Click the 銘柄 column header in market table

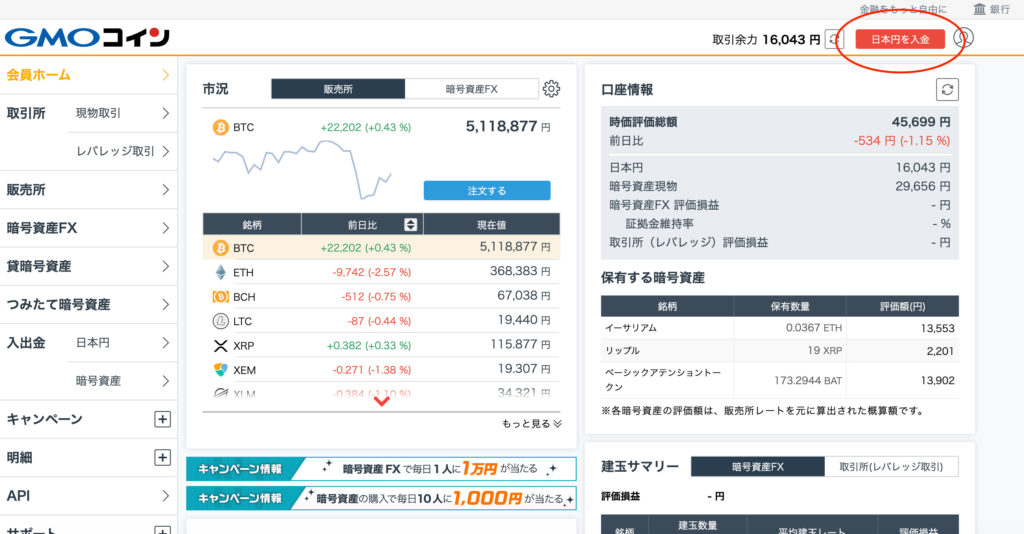pyautogui.click(x=252, y=225)
